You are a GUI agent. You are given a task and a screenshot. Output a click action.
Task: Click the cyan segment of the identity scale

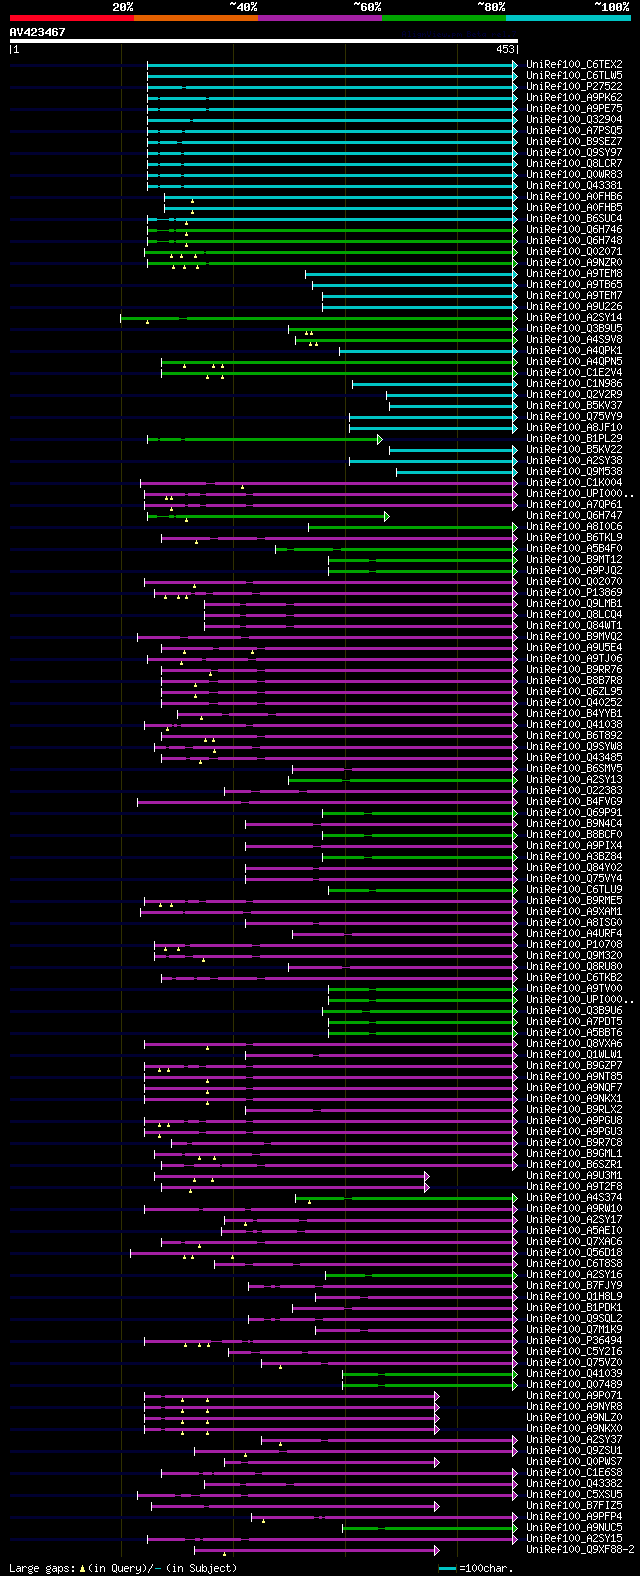[x=568, y=18]
